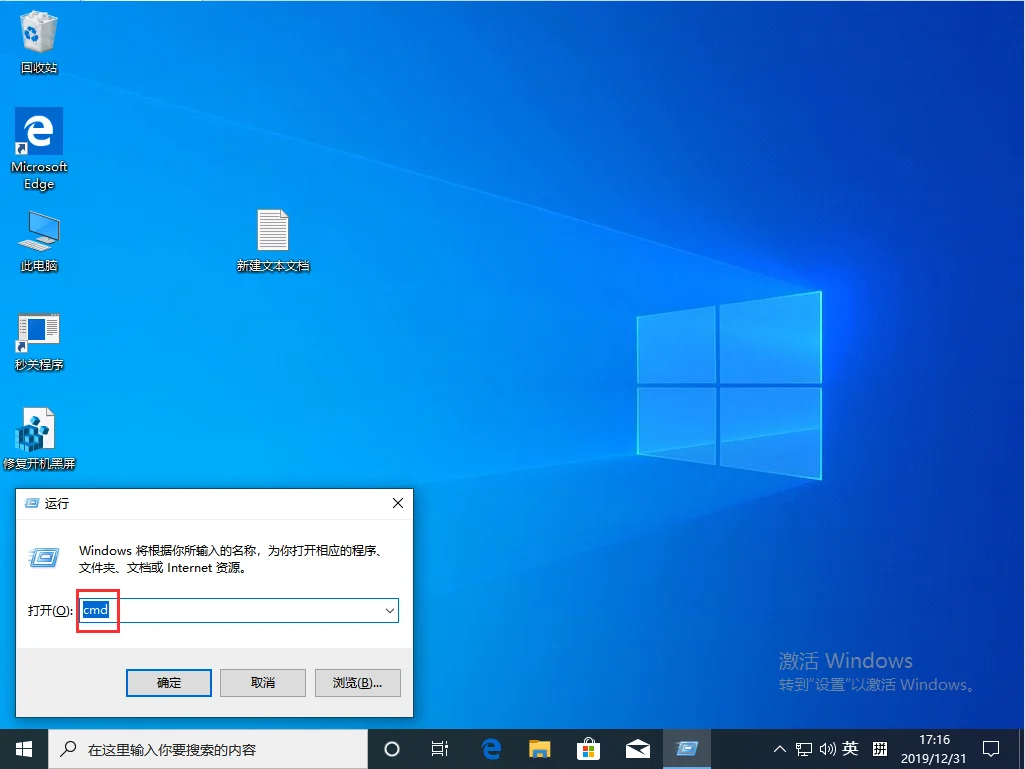
Task: Open File Explorer from taskbar
Action: coord(540,749)
